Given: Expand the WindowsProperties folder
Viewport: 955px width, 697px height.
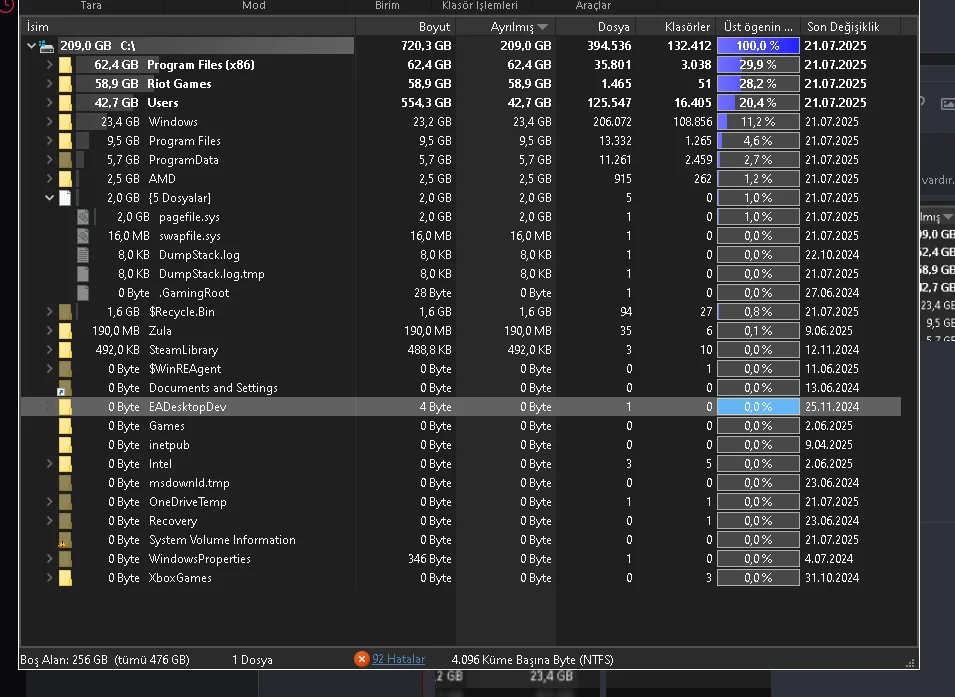Looking at the screenshot, I should (49, 559).
